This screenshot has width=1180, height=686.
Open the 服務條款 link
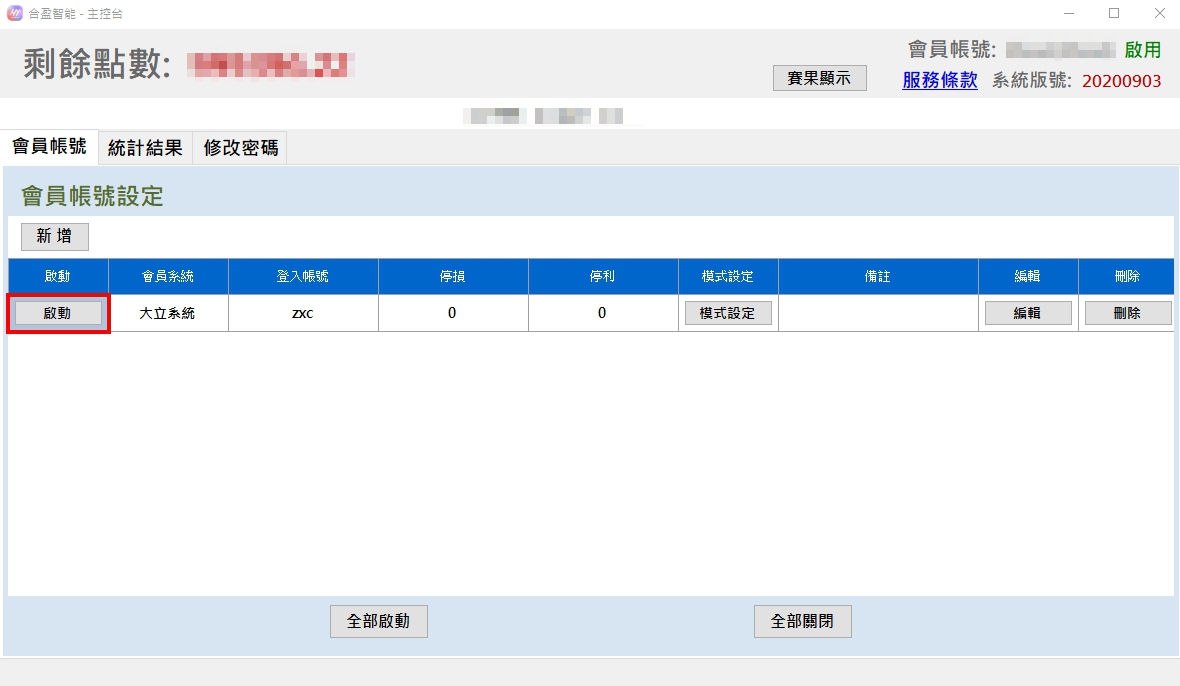939,81
